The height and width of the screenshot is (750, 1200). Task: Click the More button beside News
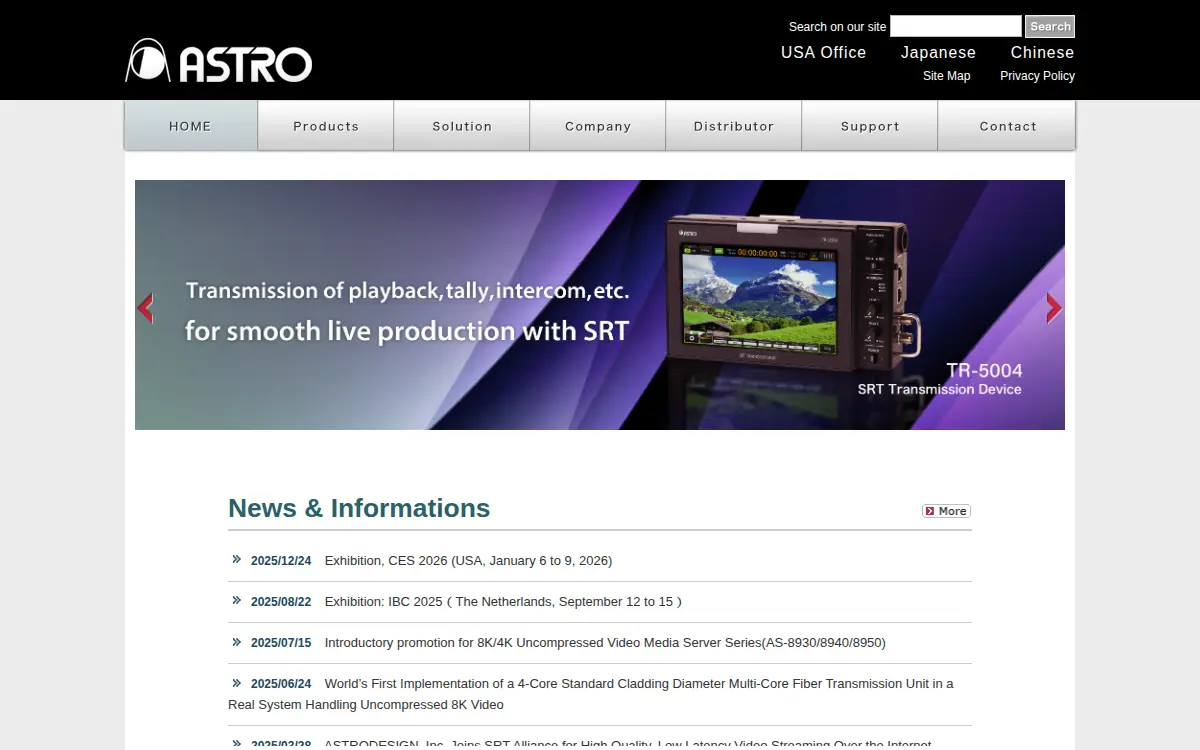tap(946, 511)
